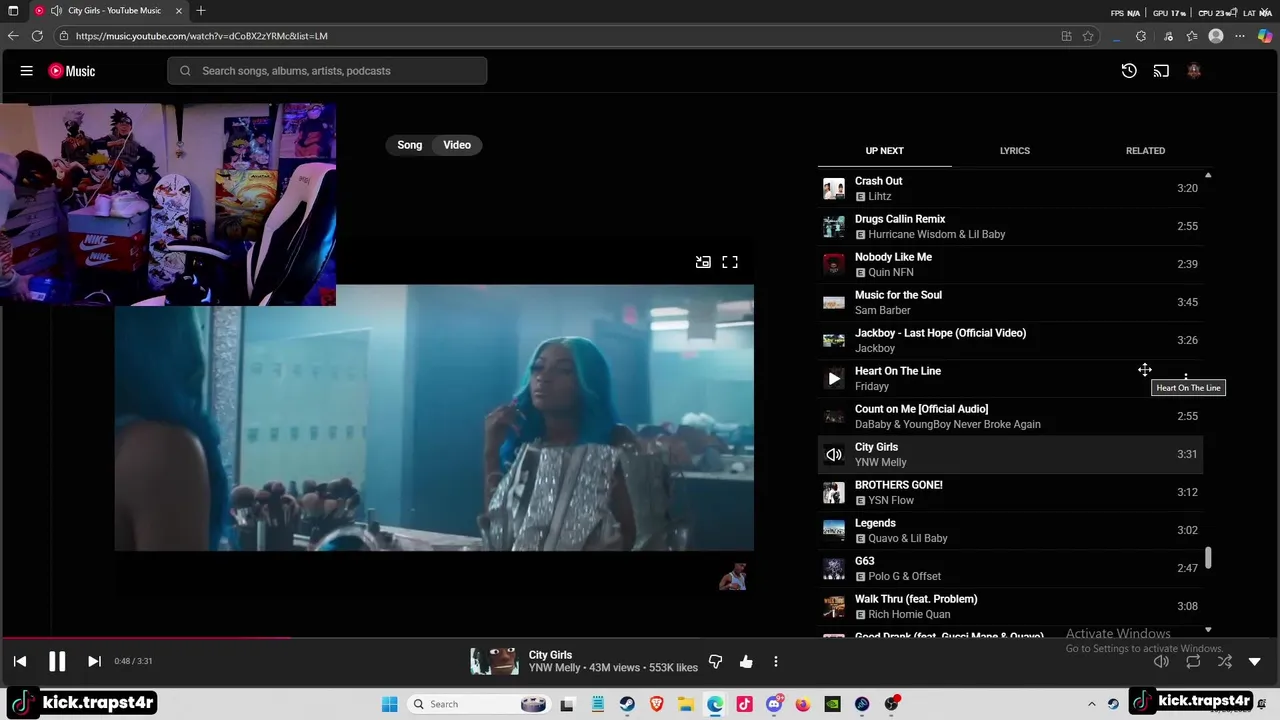This screenshot has width=1280, height=720.
Task: Click the City Girls thumbnail in player bar
Action: pos(494,661)
